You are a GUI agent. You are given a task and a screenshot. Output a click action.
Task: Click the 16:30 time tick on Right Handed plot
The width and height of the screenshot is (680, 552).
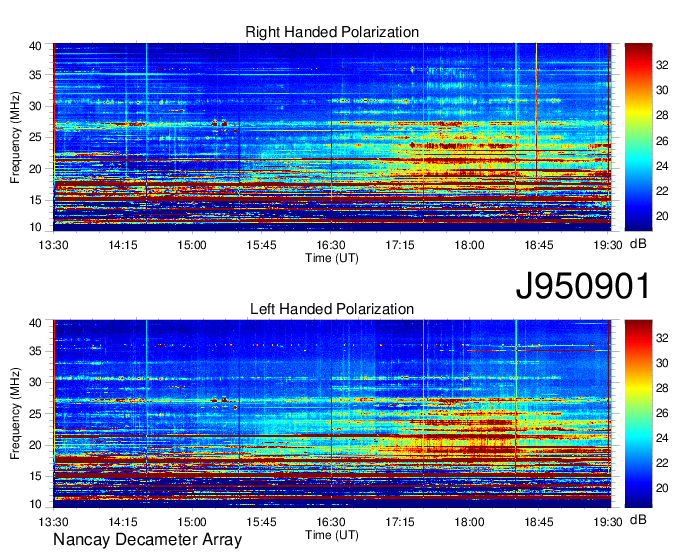[x=331, y=245]
